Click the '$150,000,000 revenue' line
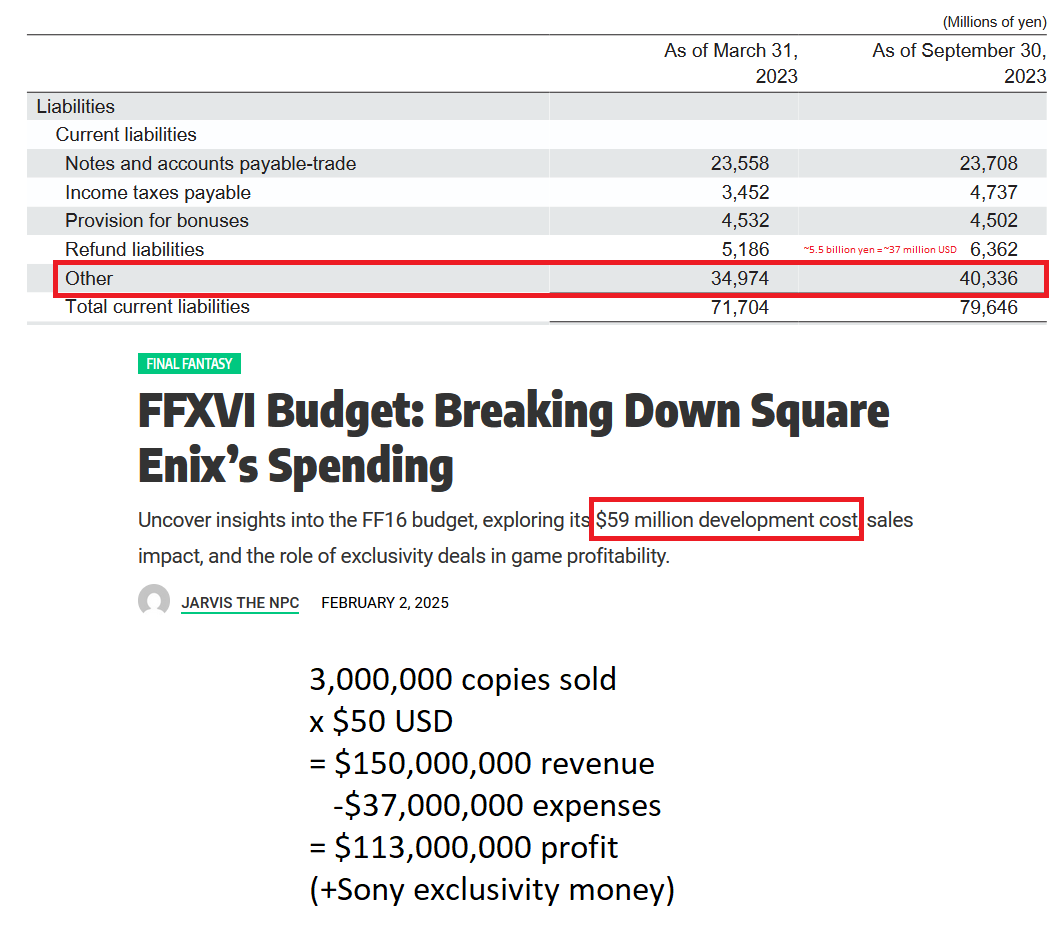 tap(482, 763)
